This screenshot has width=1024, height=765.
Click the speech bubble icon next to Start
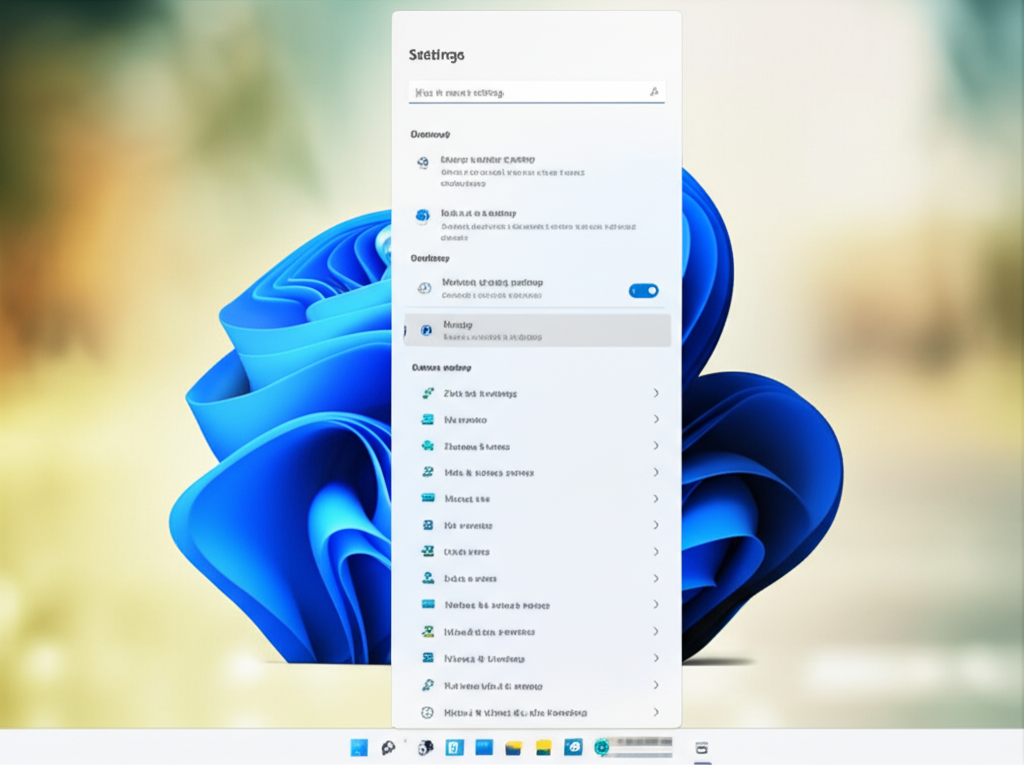click(x=389, y=747)
